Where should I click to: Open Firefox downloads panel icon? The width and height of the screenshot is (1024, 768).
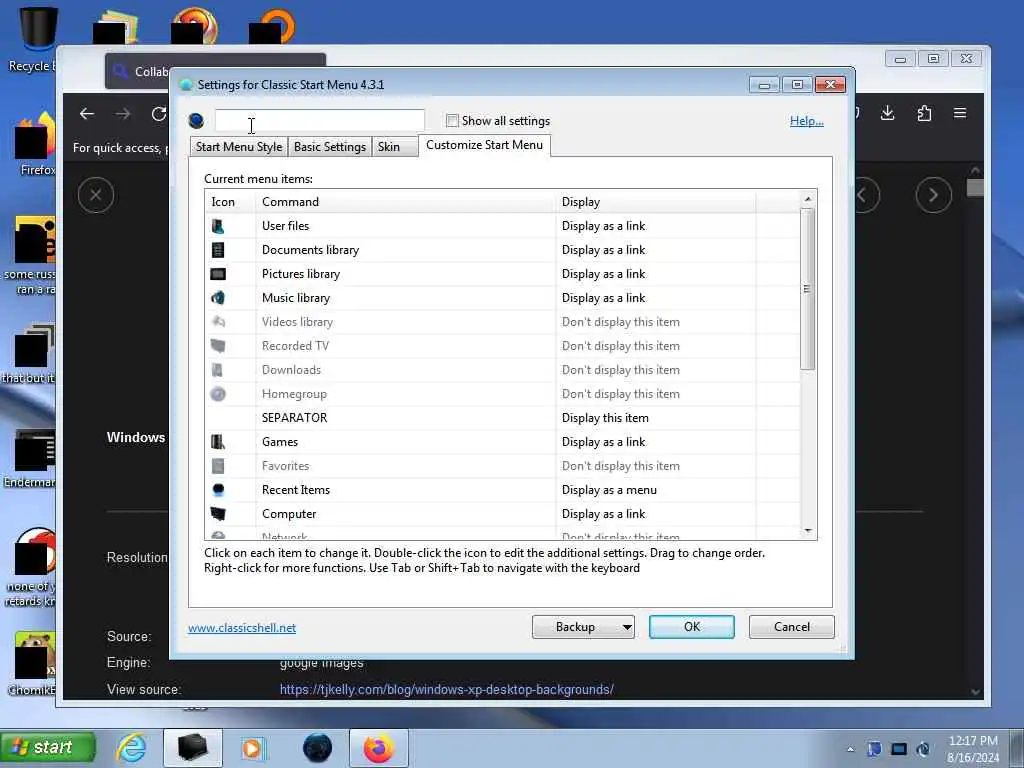point(888,114)
